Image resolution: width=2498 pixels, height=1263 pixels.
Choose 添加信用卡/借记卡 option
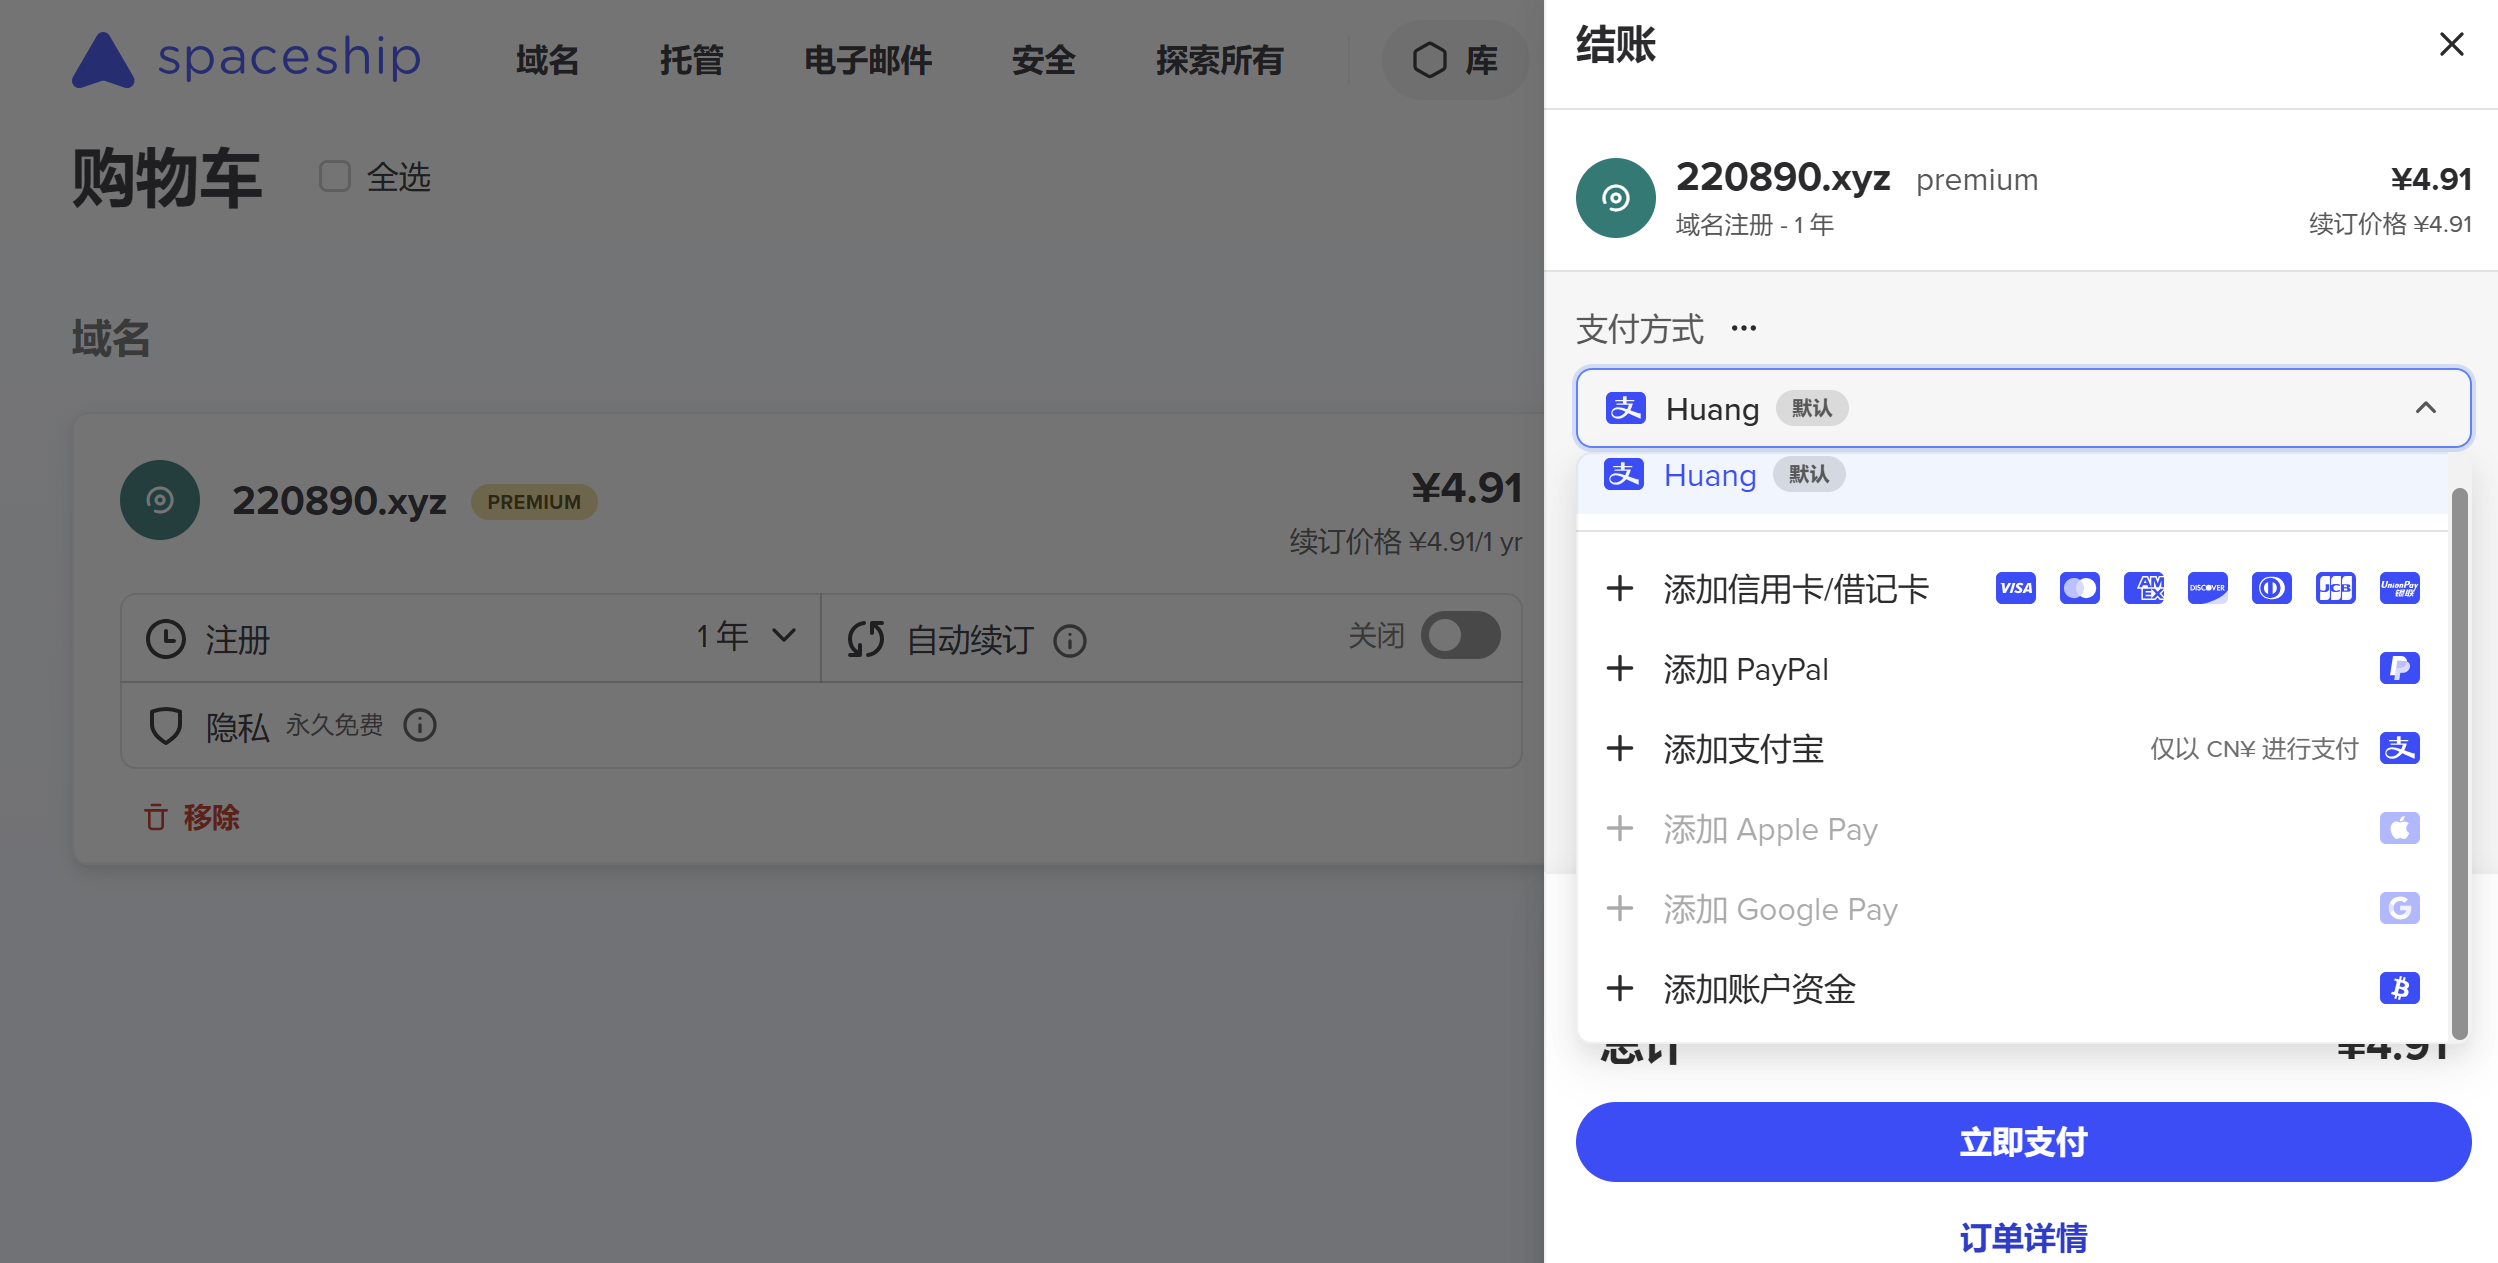[2012, 588]
